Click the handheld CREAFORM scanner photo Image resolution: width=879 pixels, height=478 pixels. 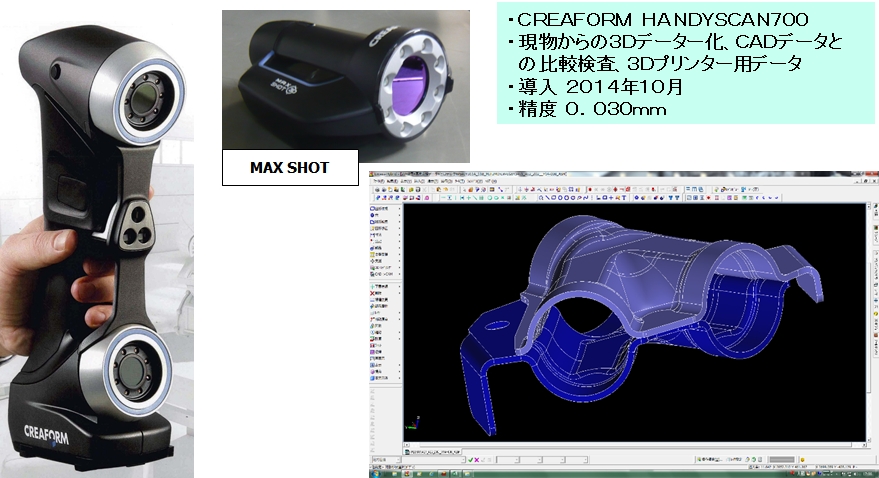pos(97,249)
